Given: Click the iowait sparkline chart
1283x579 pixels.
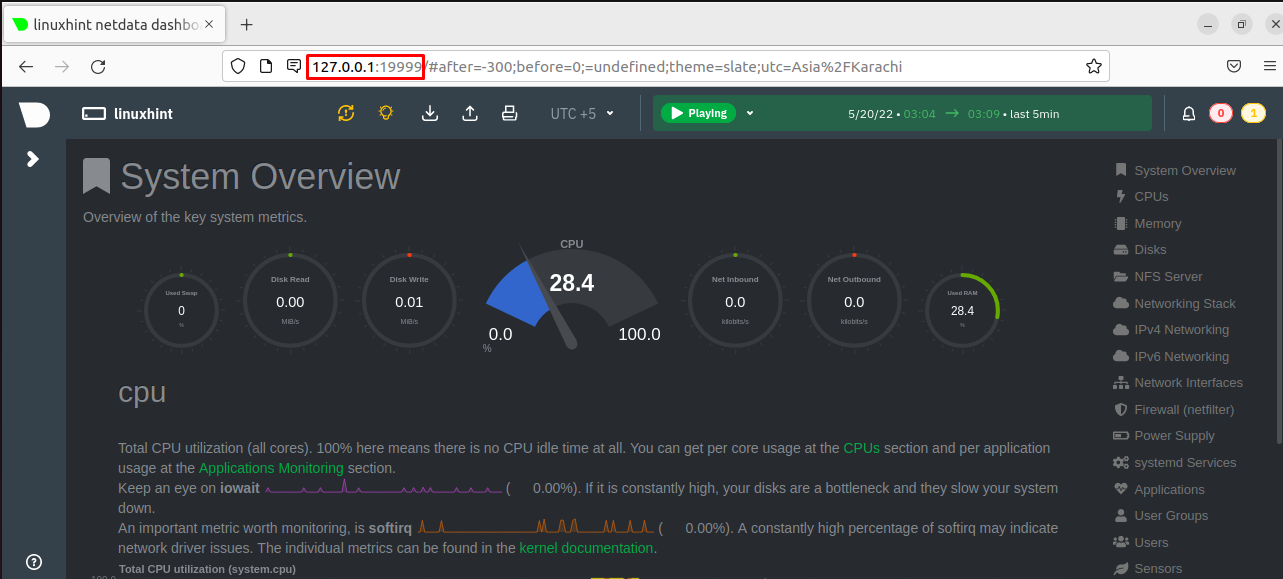Looking at the screenshot, I should (383, 488).
